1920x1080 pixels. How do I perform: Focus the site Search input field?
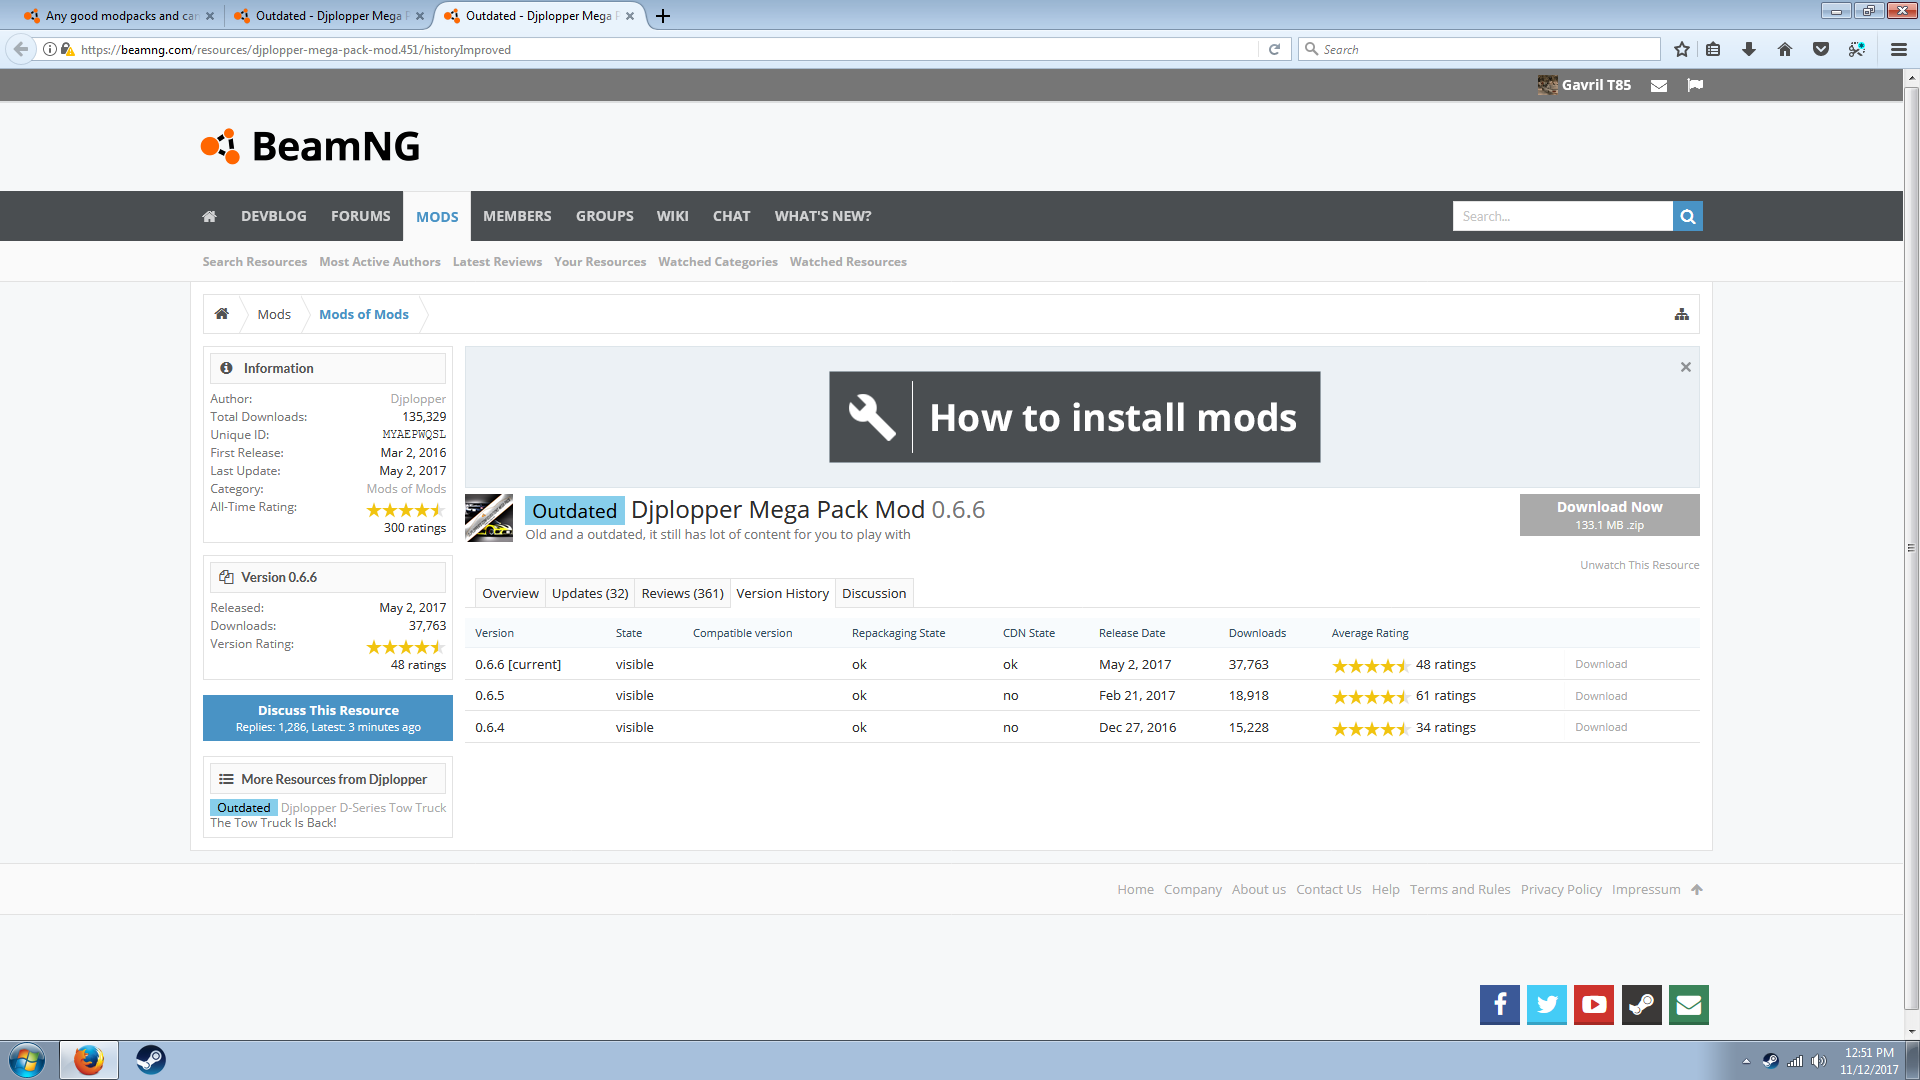[x=1562, y=216]
